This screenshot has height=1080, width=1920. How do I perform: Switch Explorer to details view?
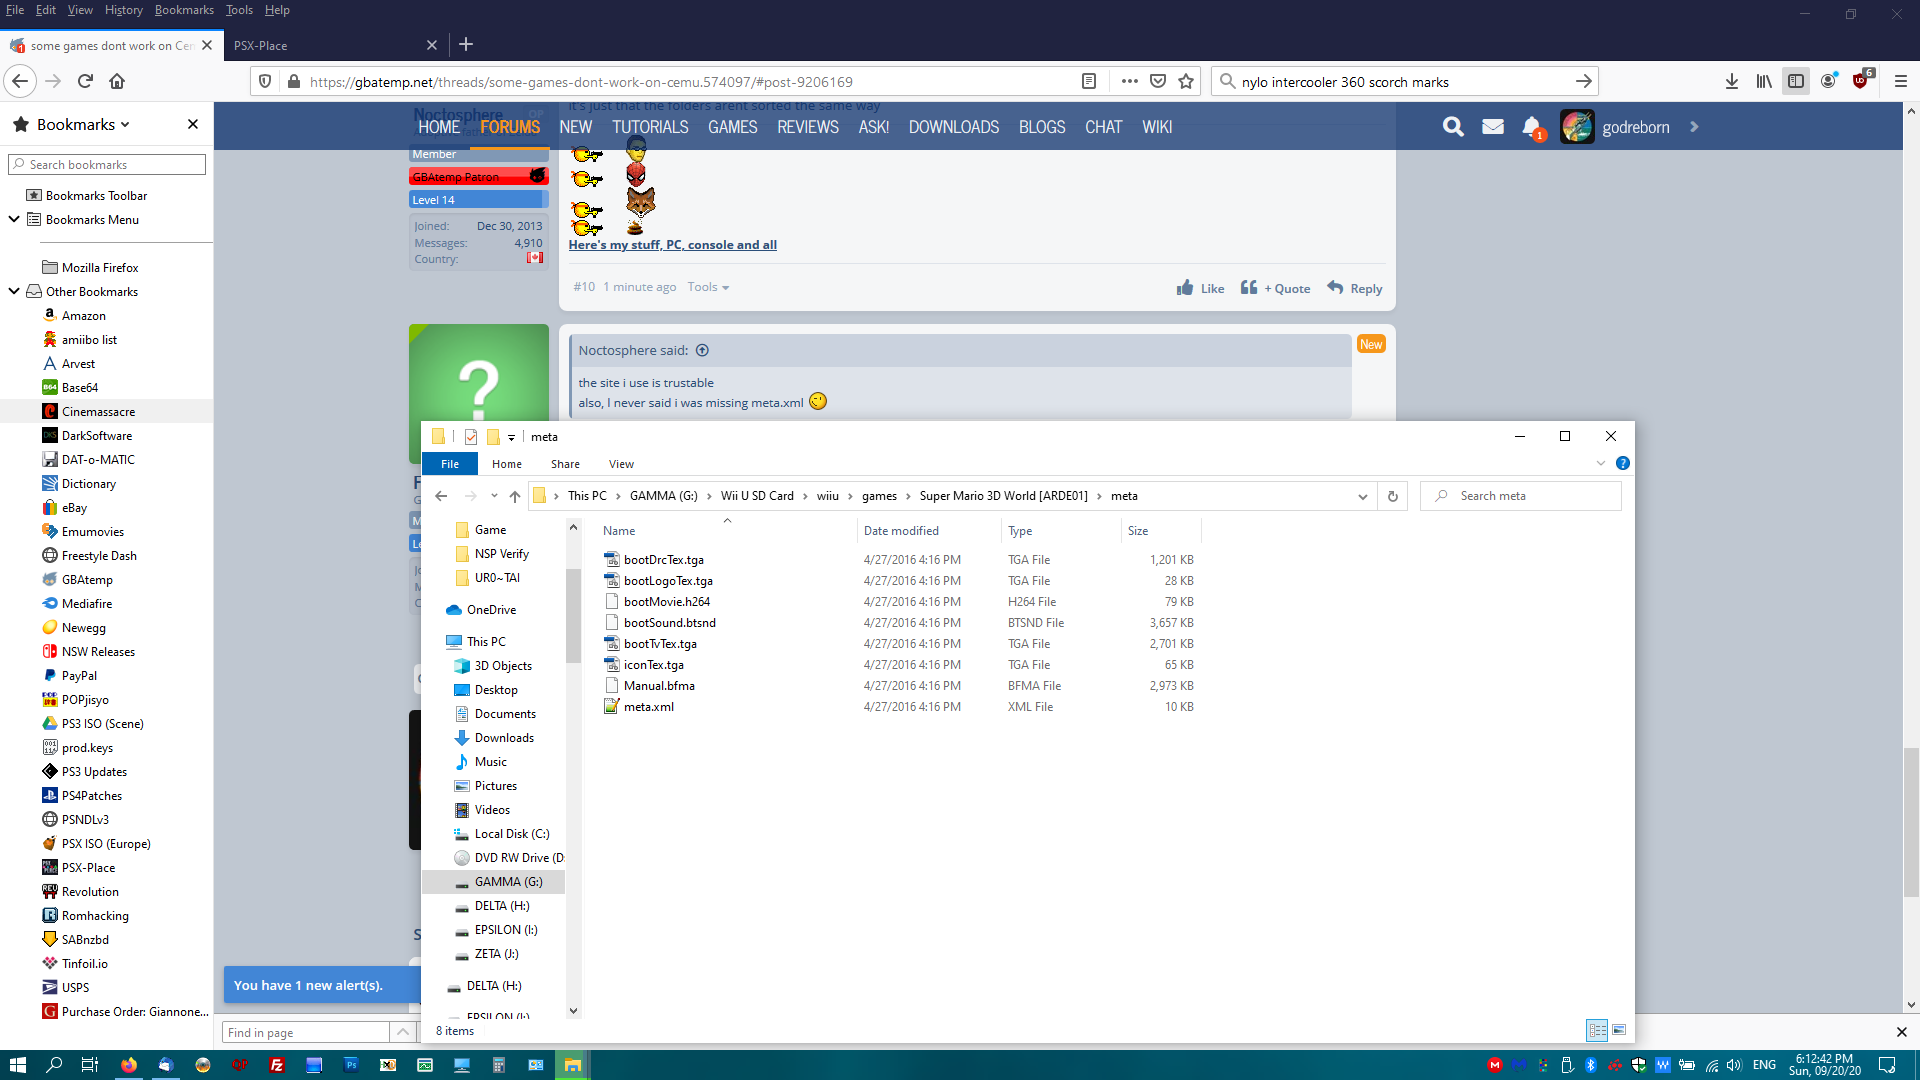(x=1597, y=1030)
